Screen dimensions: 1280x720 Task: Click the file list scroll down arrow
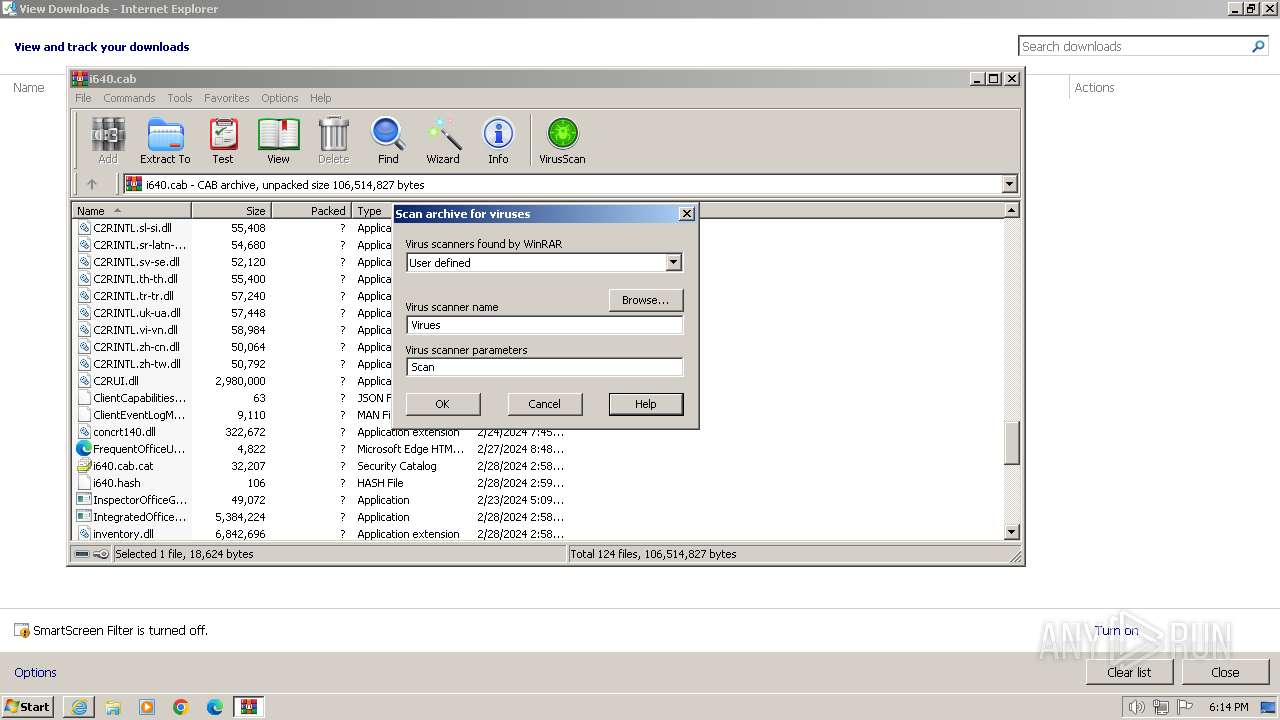tap(1011, 533)
